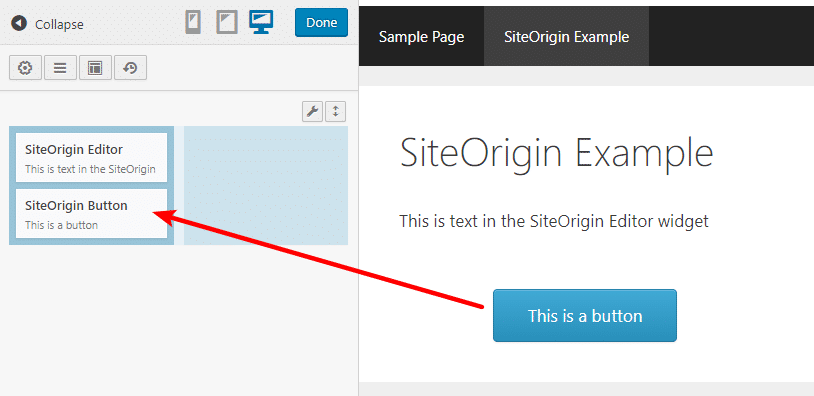
Task: Collapse the live editor sidebar
Action: (47, 24)
